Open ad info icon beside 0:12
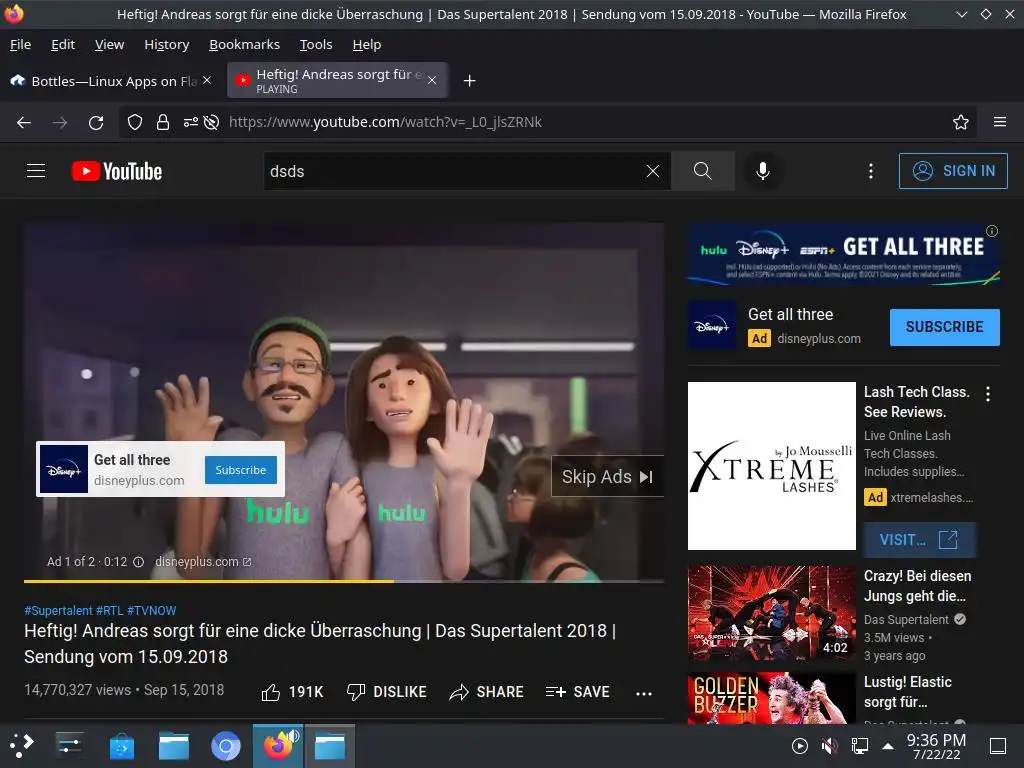1024x768 pixels. 138,562
